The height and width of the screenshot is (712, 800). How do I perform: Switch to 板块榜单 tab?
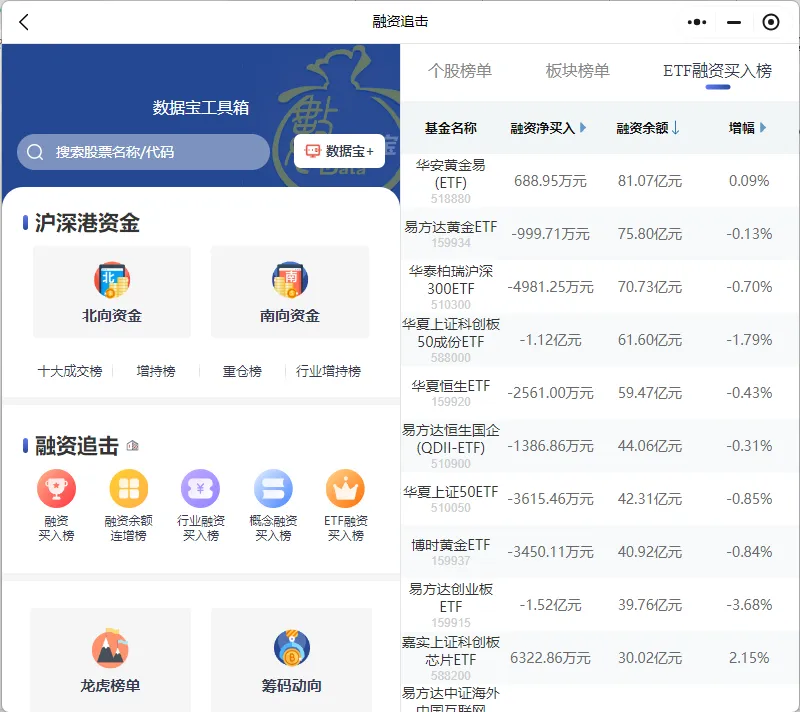point(578,71)
